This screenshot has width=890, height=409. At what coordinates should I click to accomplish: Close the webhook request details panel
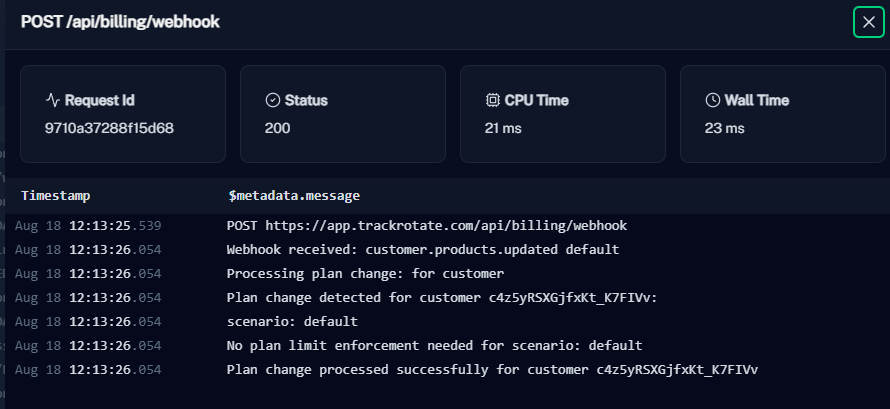coord(868,22)
